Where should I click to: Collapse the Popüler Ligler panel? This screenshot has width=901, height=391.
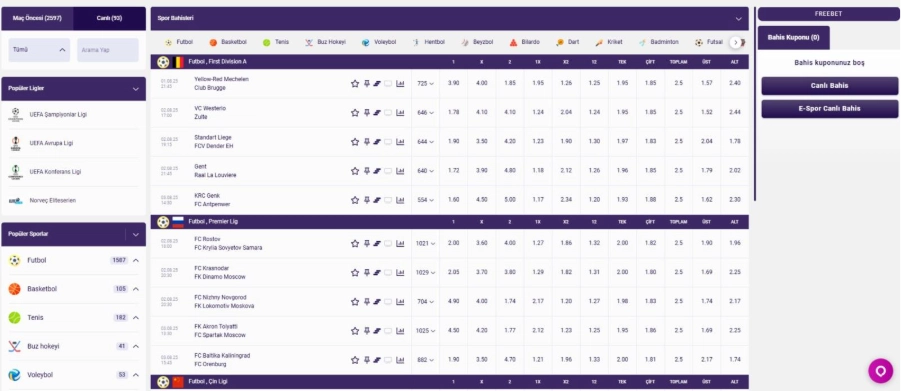pos(136,89)
